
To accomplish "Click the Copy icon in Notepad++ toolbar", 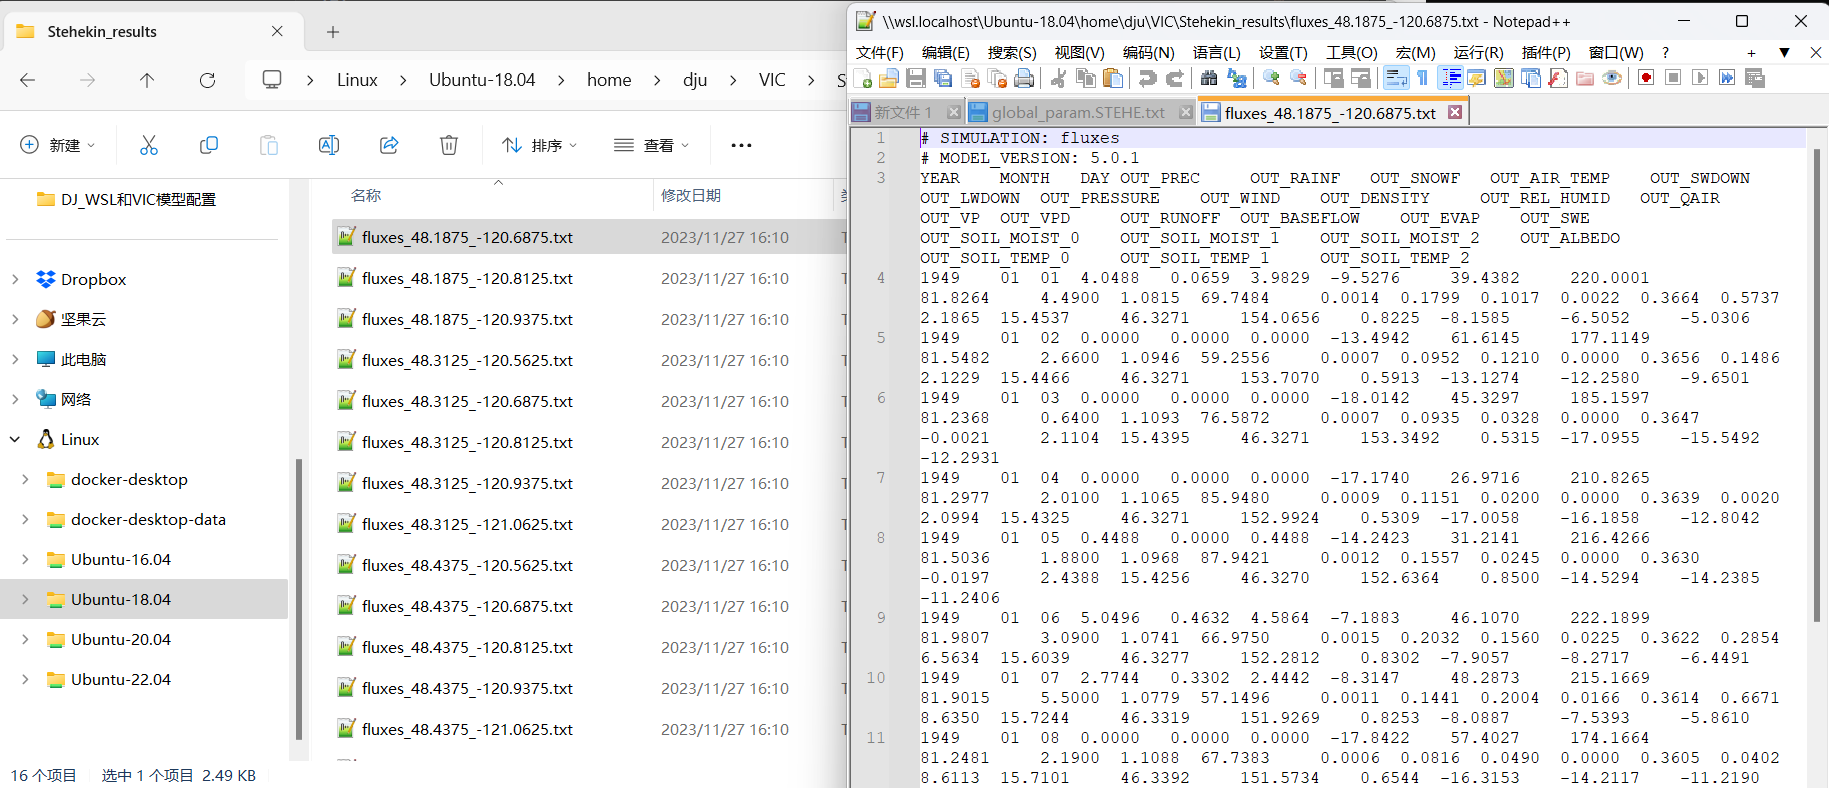I will pos(1086,78).
